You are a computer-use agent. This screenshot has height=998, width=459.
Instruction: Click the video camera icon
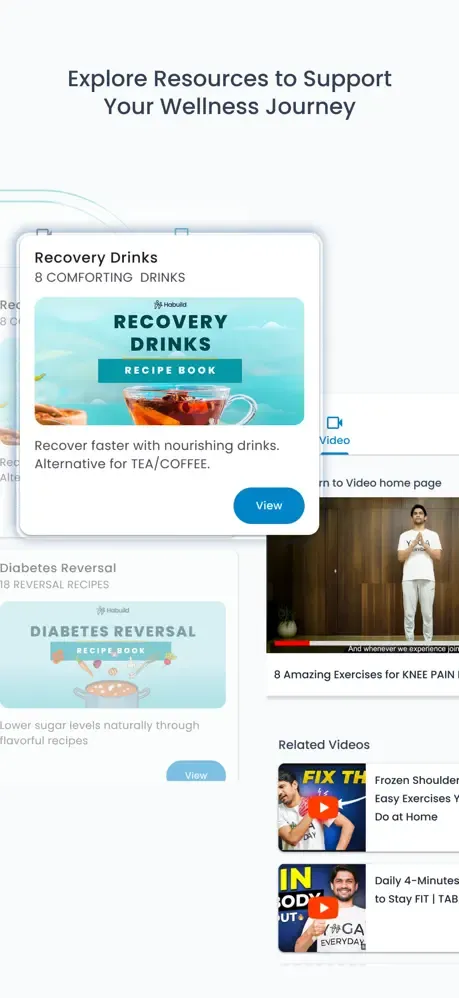pos(334,423)
